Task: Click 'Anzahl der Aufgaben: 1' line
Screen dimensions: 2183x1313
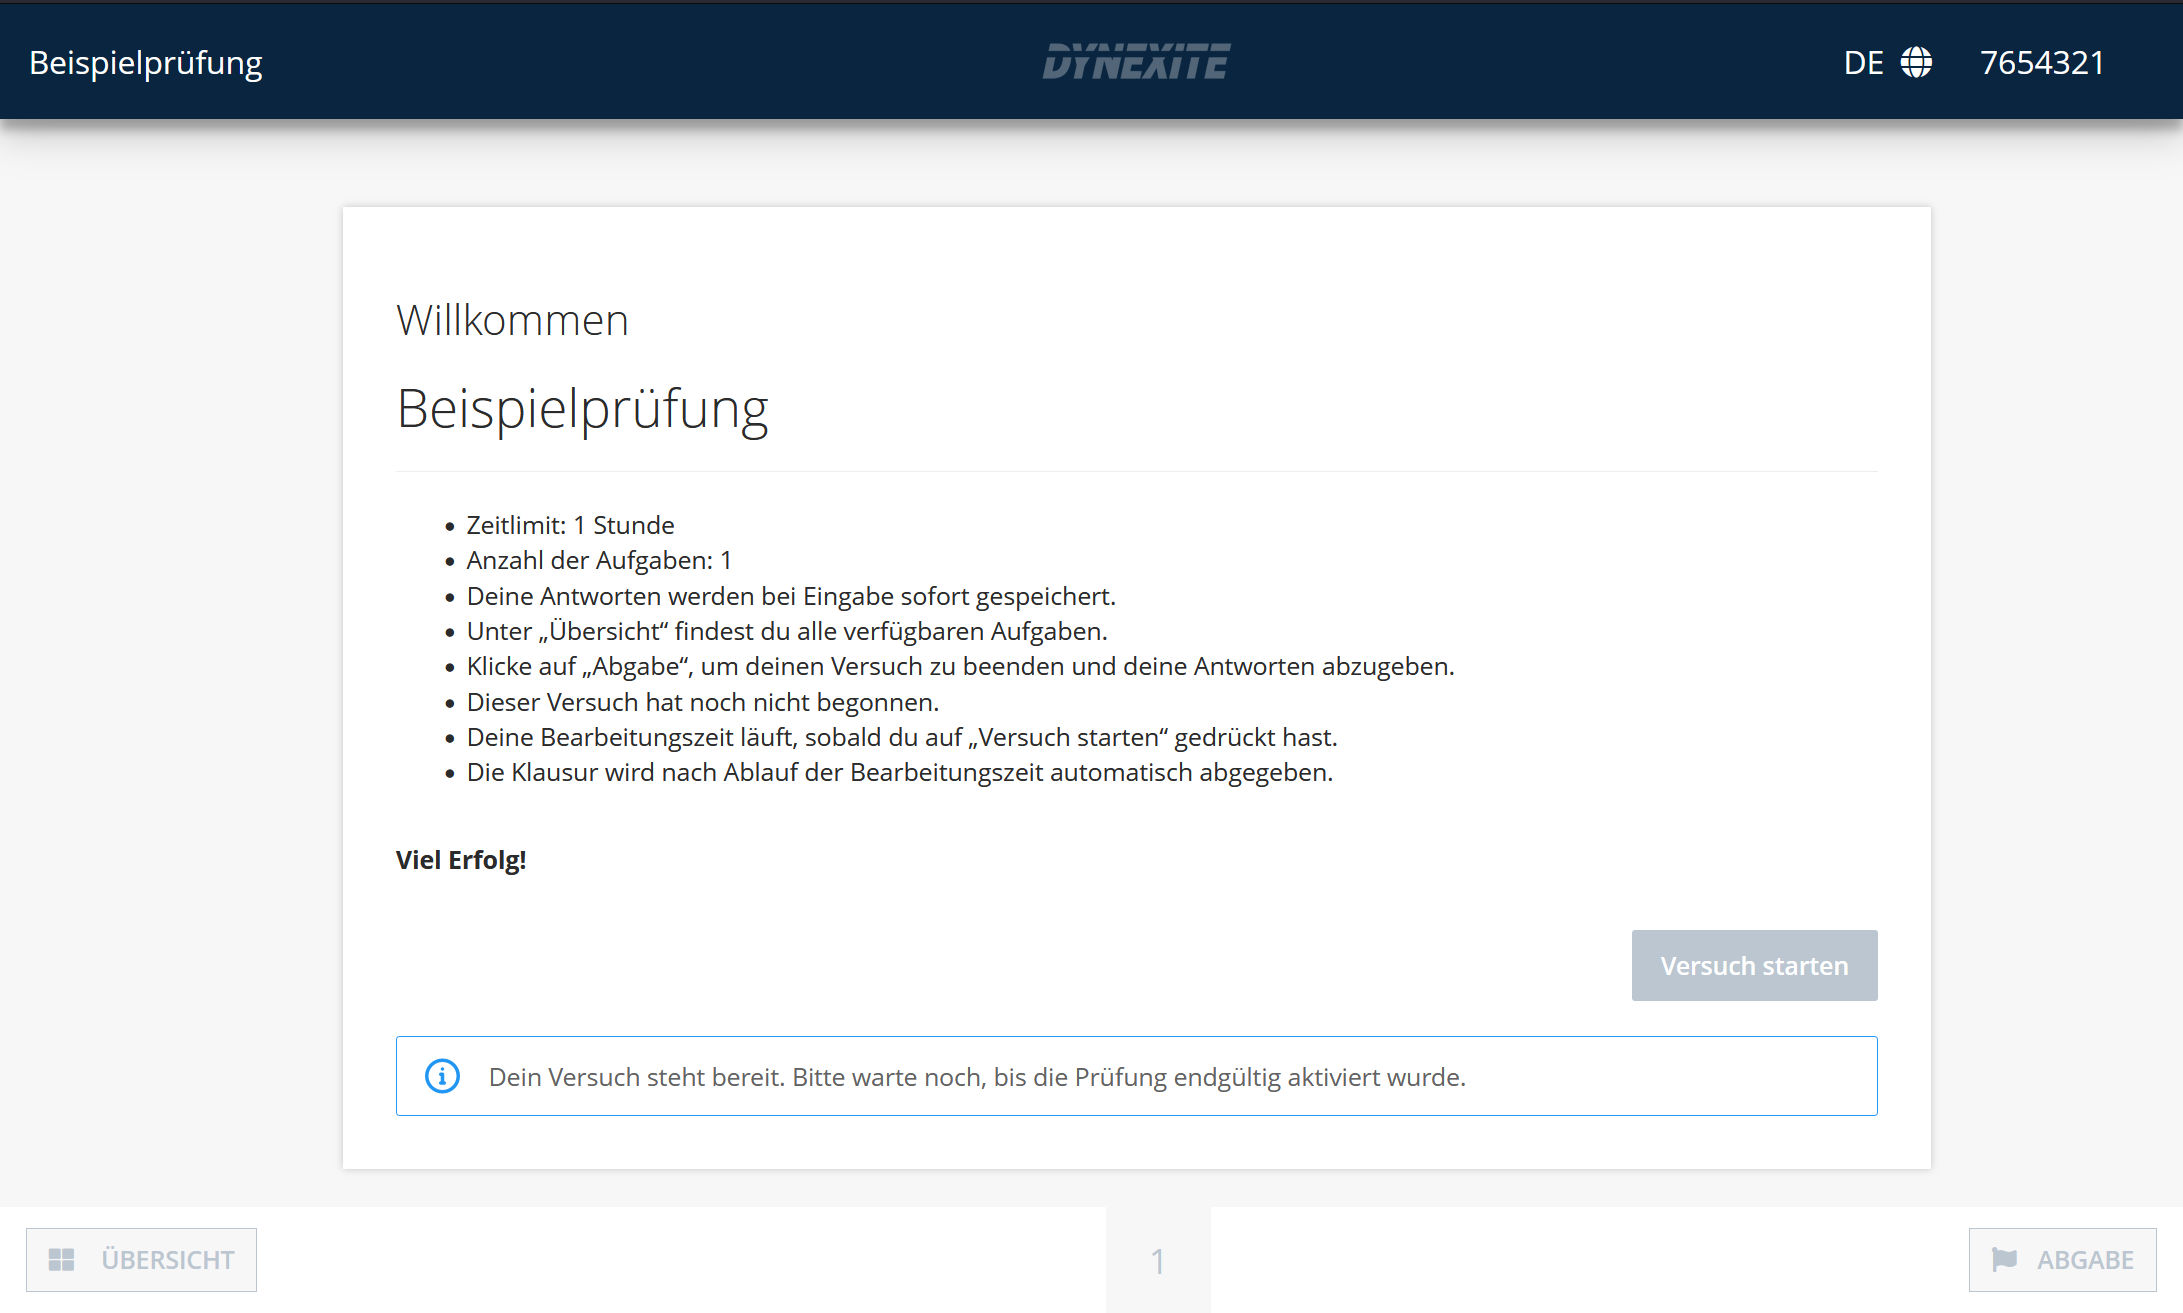Action: [x=599, y=560]
